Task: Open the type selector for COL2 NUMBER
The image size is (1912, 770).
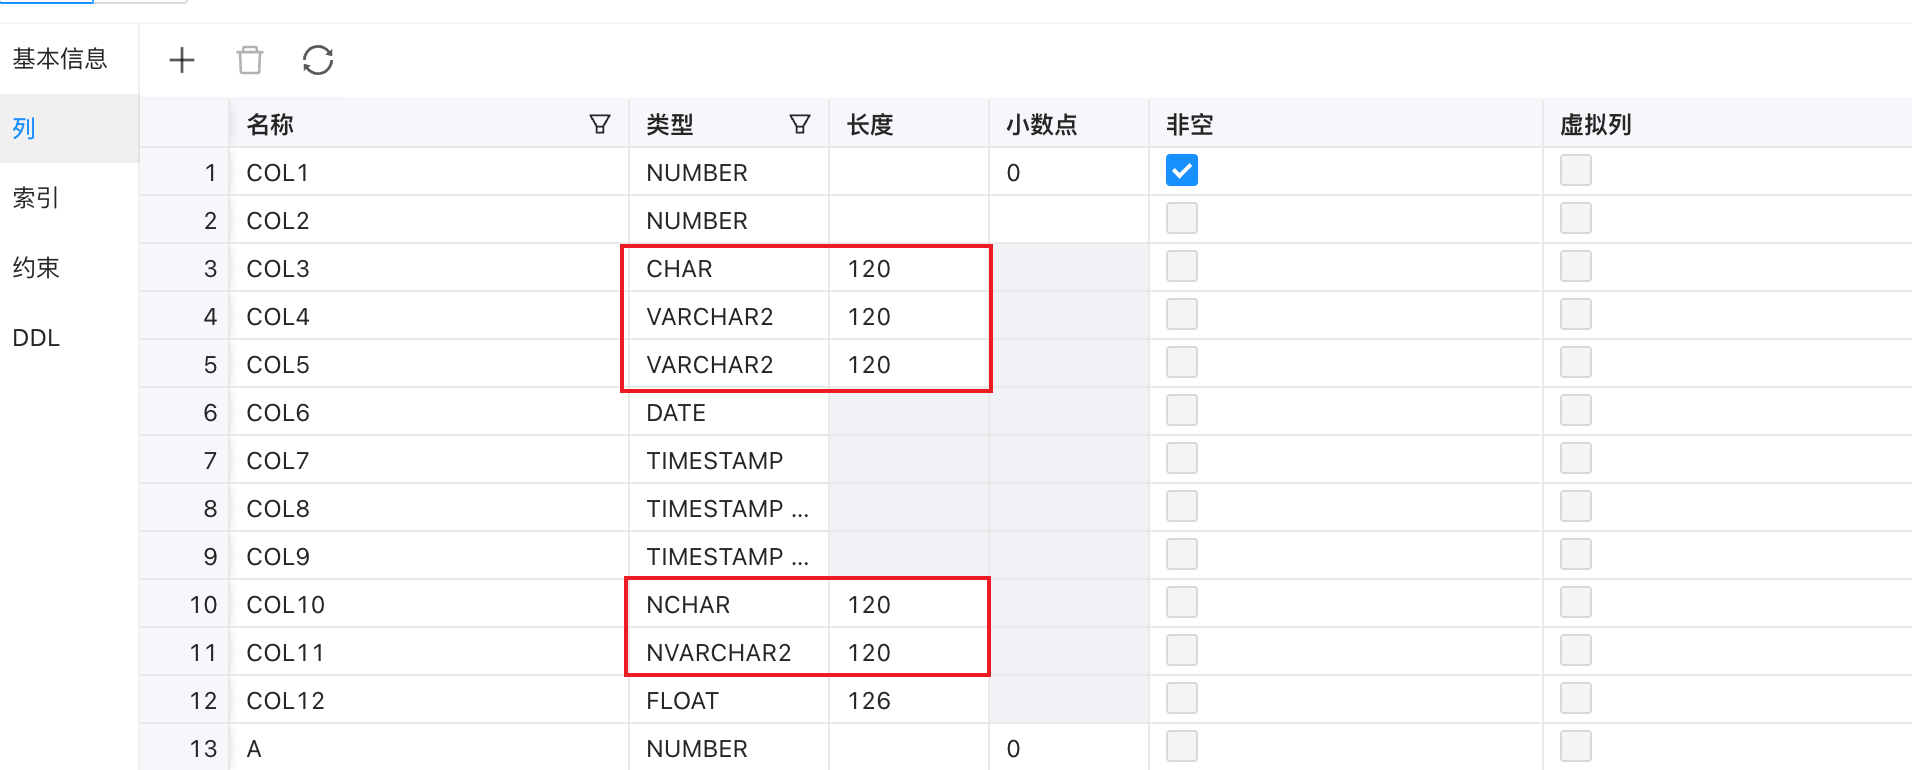Action: click(727, 220)
